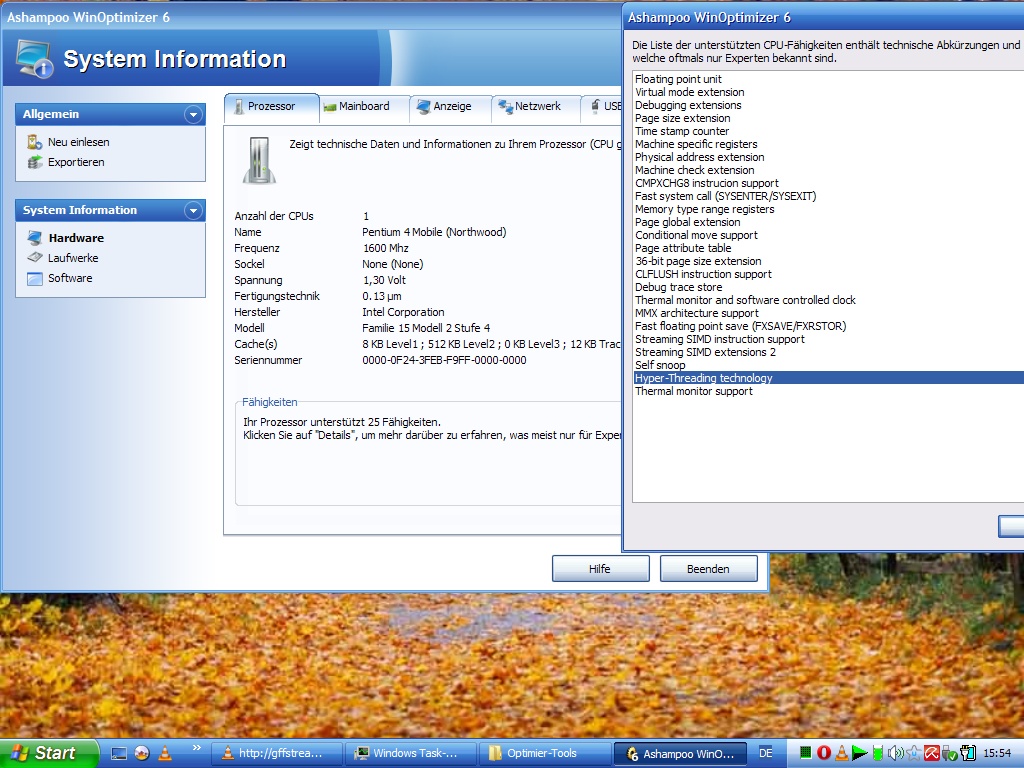Collapse the System Information sidebar panel
This screenshot has width=1024, height=768.
193,211
